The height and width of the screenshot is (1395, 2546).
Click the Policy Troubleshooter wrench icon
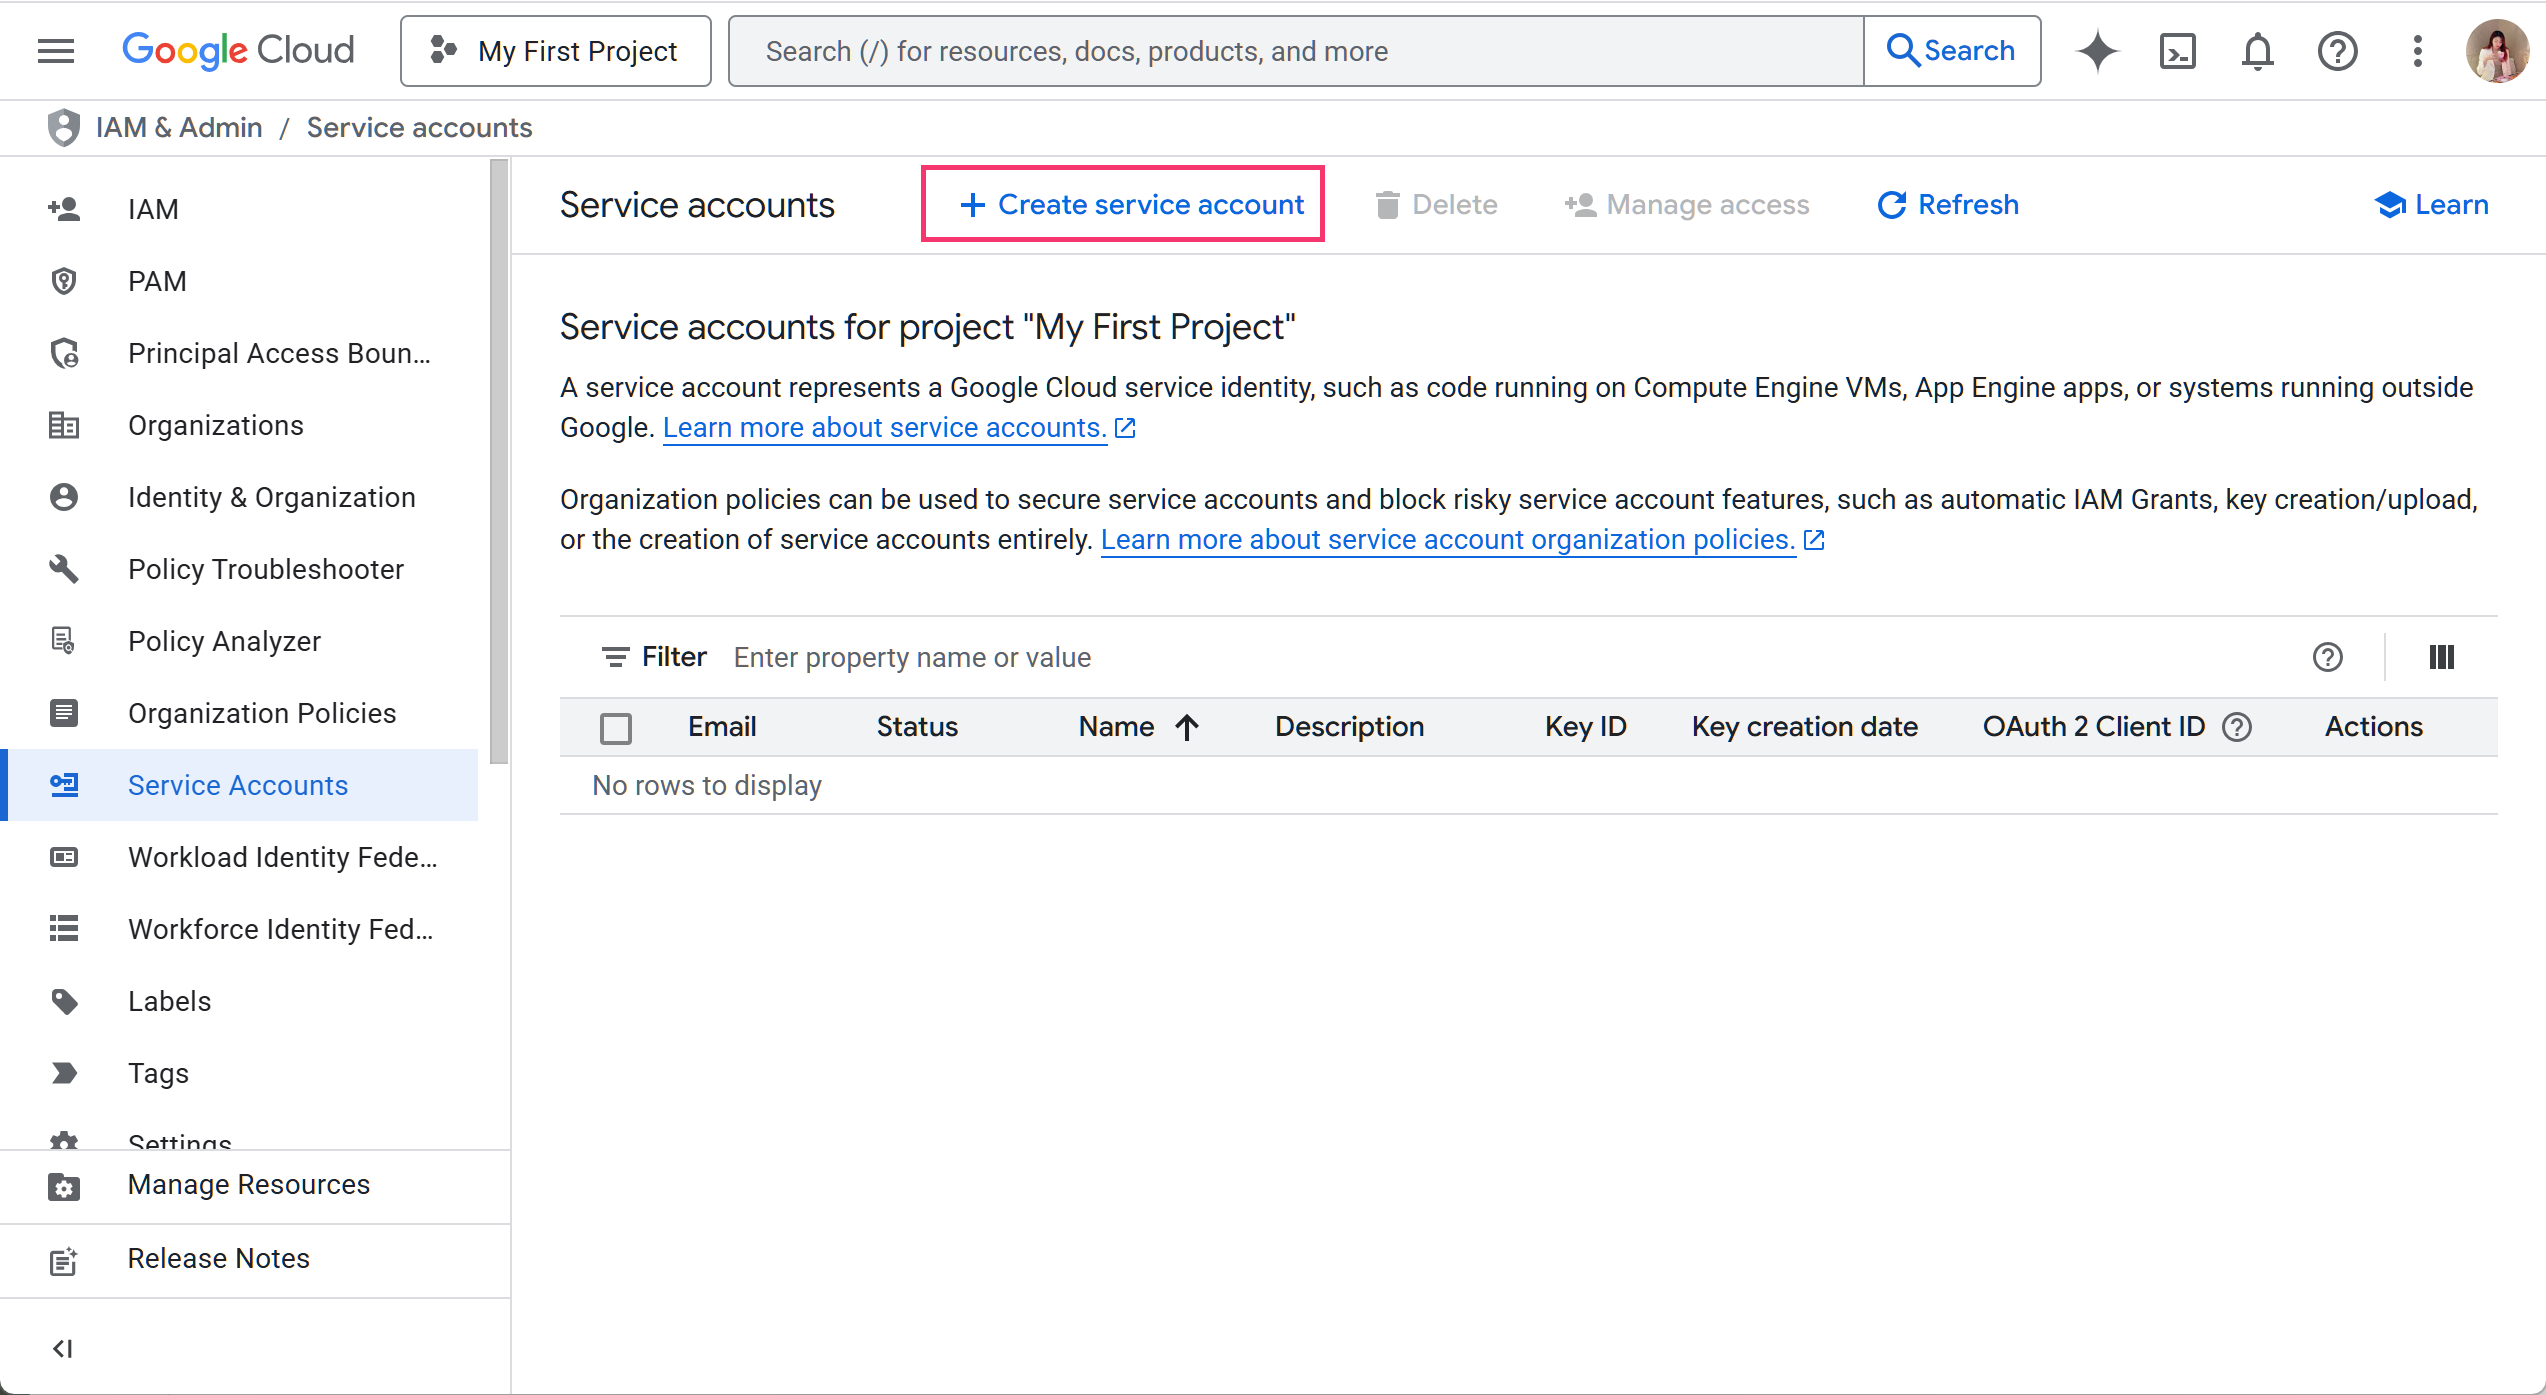pos(64,569)
